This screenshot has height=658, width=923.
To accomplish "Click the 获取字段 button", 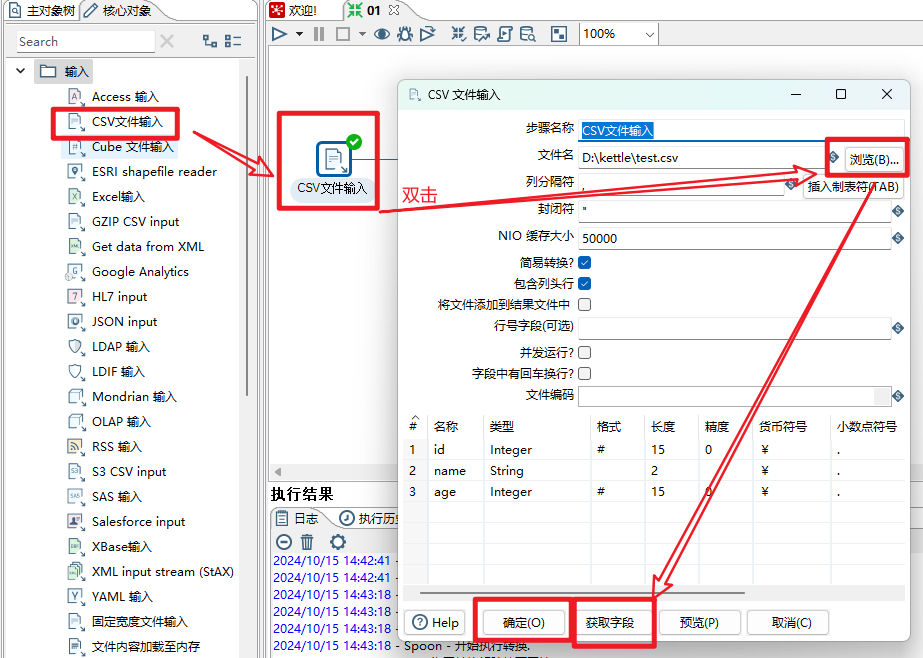I will (608, 622).
